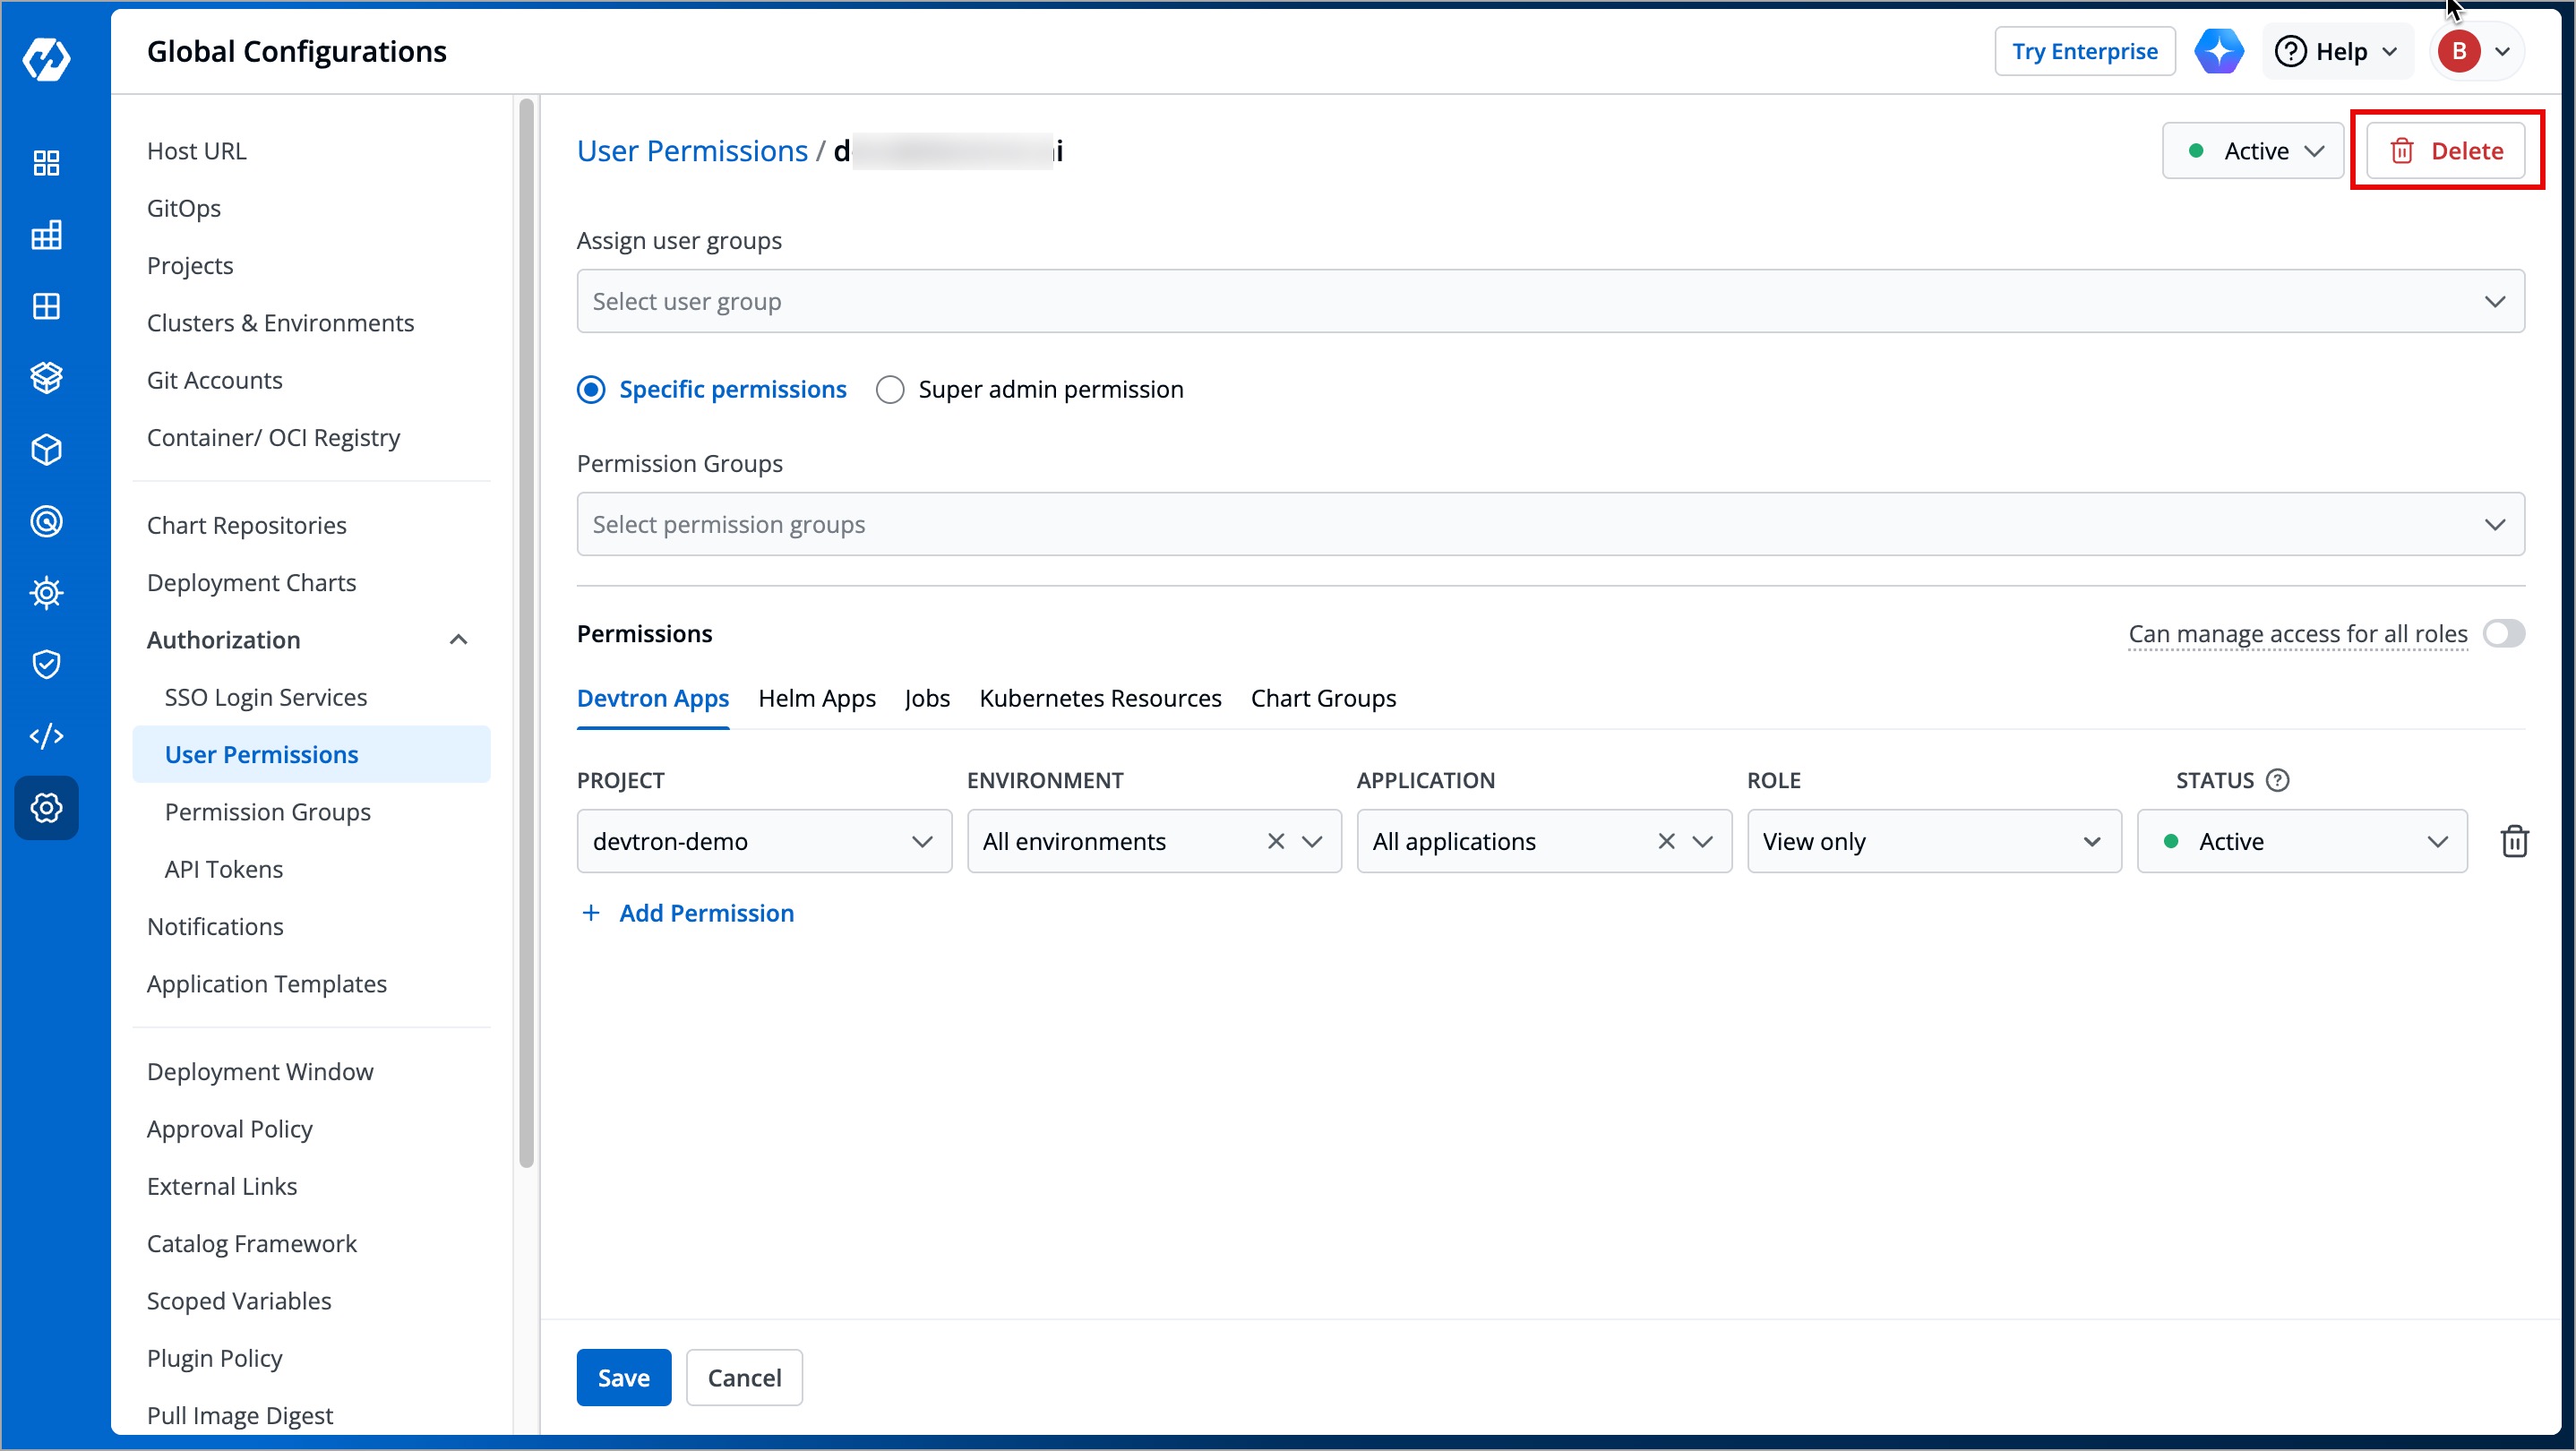
Task: Open the Select user group dropdown
Action: (1550, 301)
